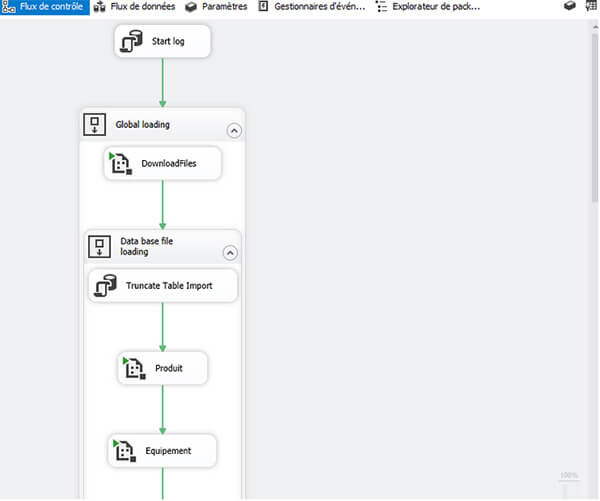This screenshot has height=501, width=600.
Task: Open the SSIS toolbox icon in the top right
Action: point(570,7)
